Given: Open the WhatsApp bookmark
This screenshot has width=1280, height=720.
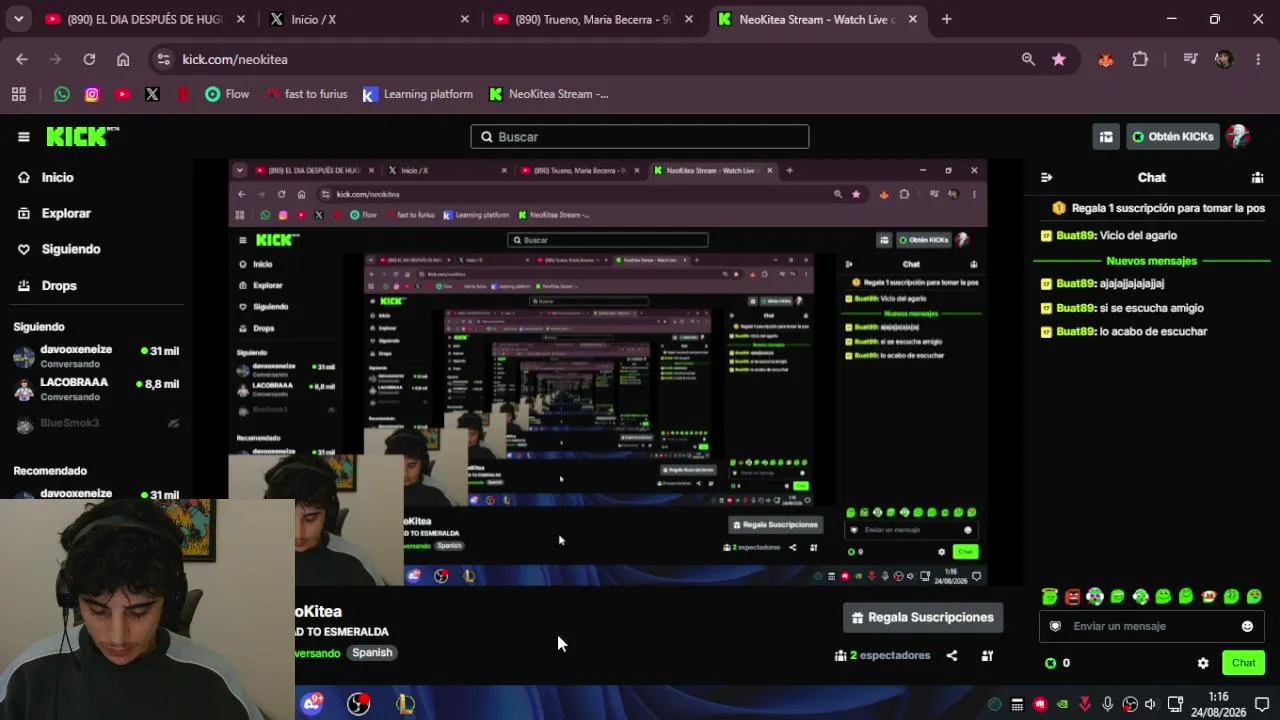Looking at the screenshot, I should pos(62,94).
